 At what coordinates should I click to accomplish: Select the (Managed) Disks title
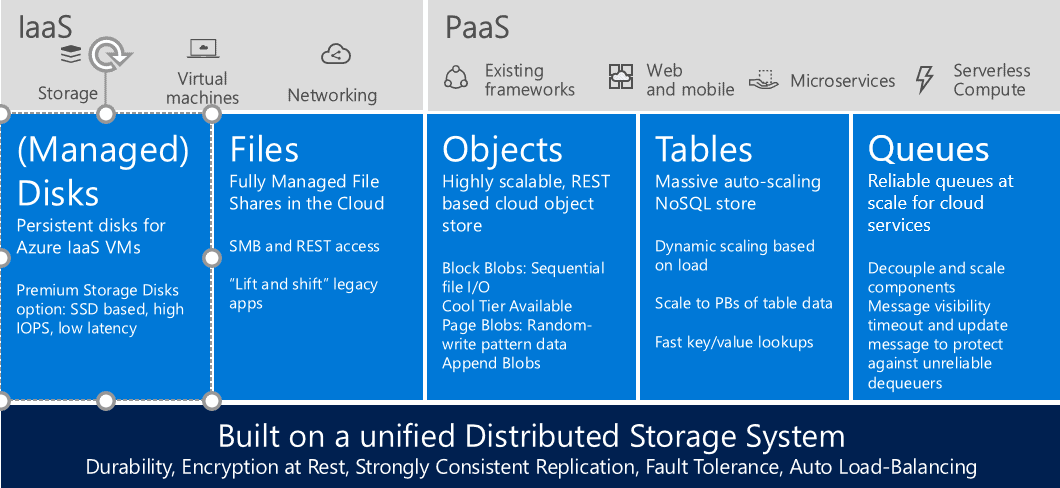[x=103, y=171]
